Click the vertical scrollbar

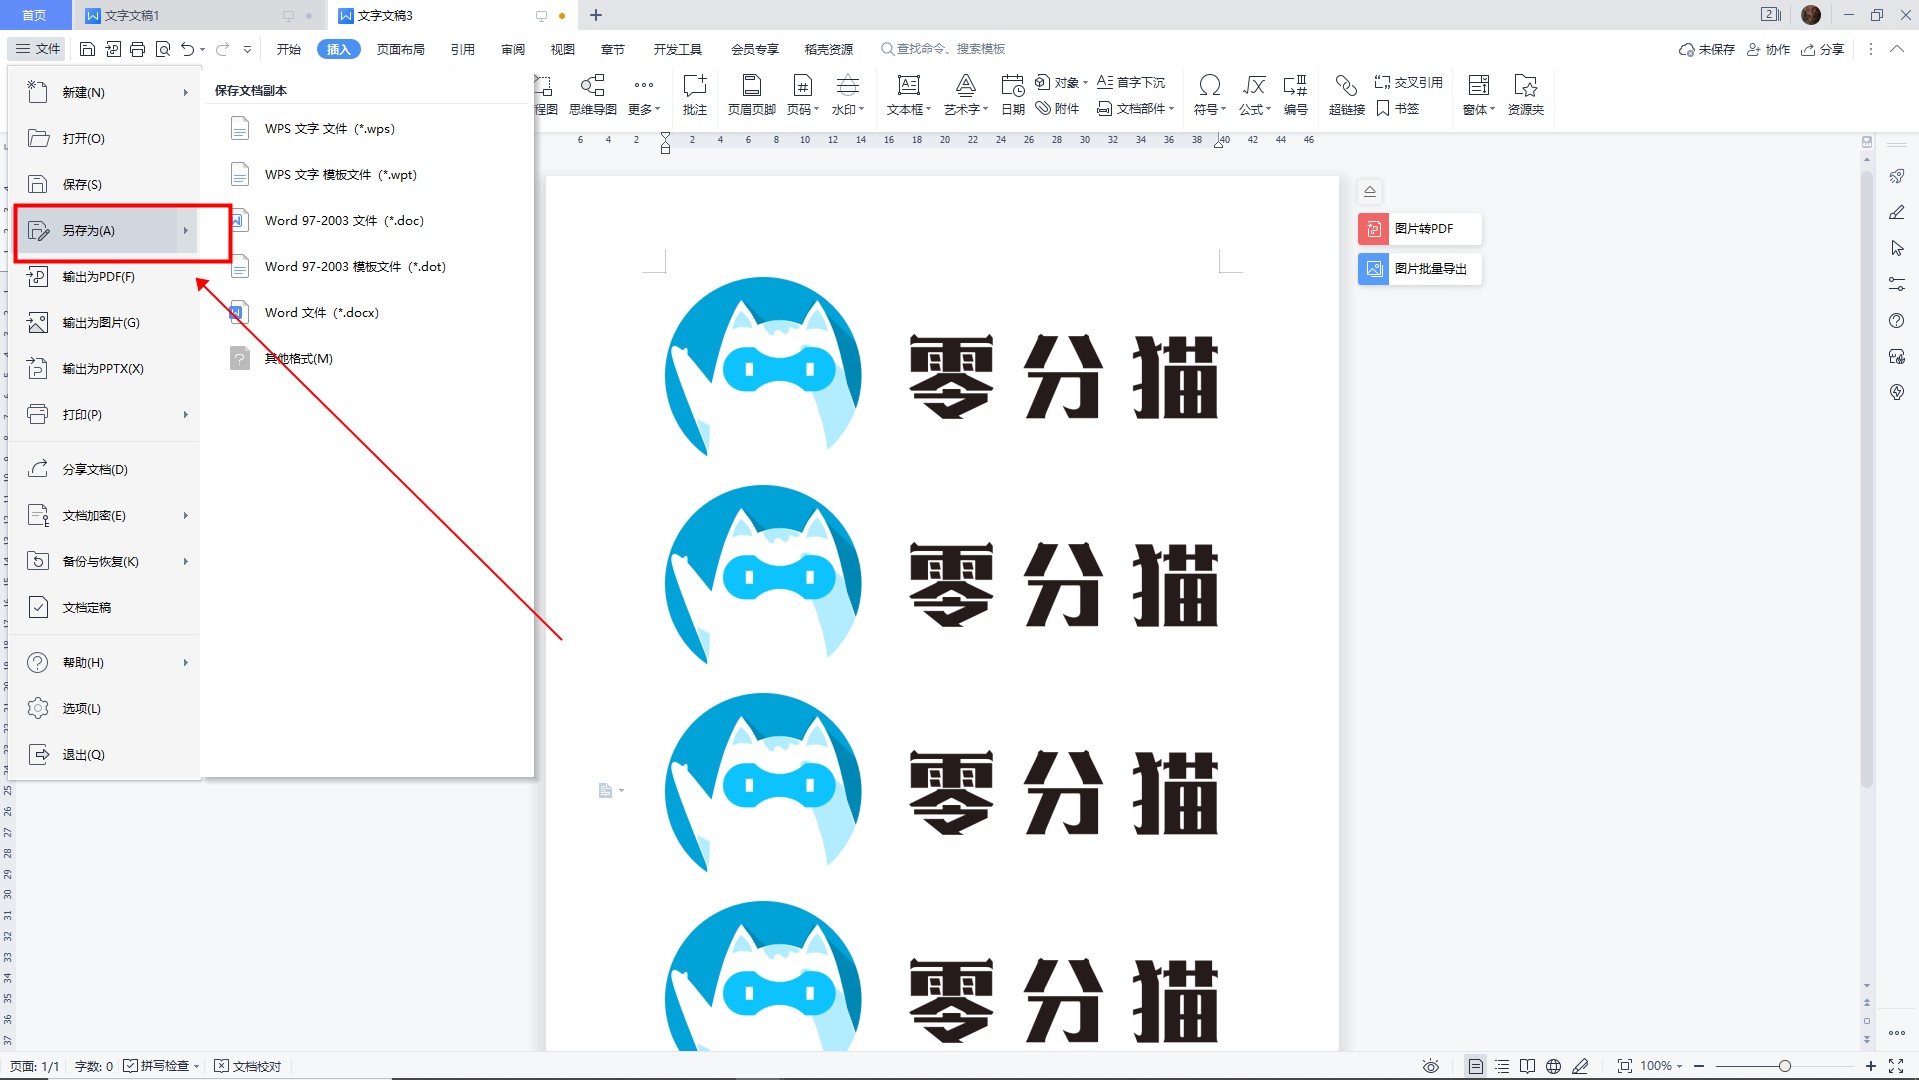coord(1866,480)
